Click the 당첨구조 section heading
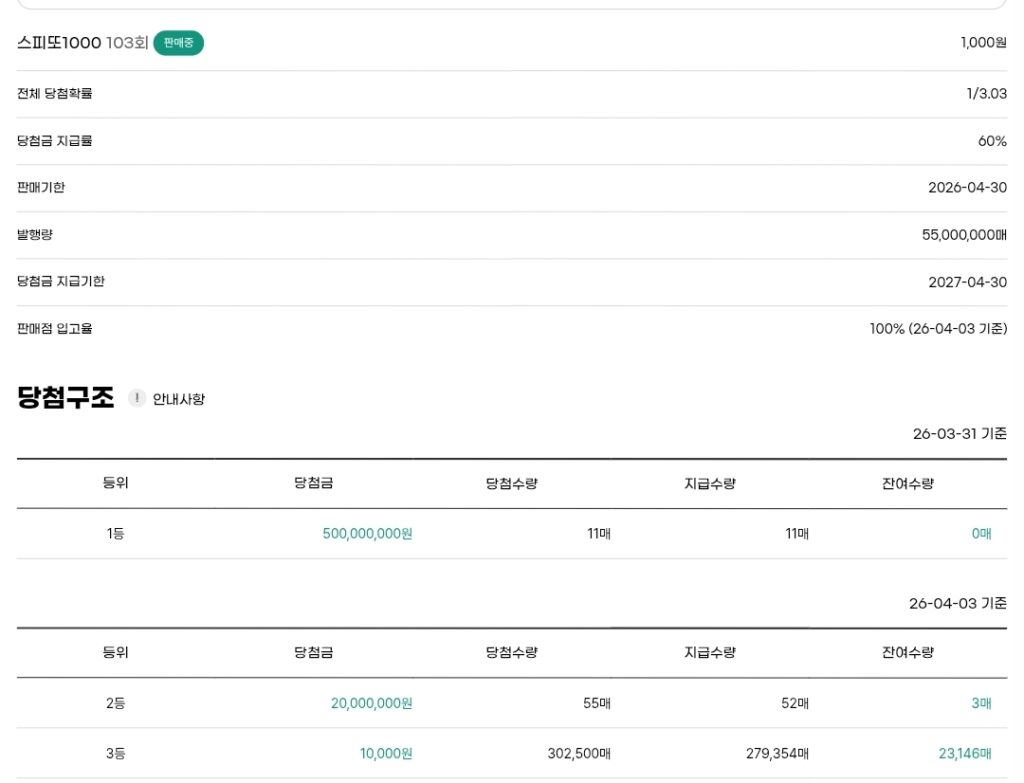The width and height of the screenshot is (1024, 783). coord(65,398)
